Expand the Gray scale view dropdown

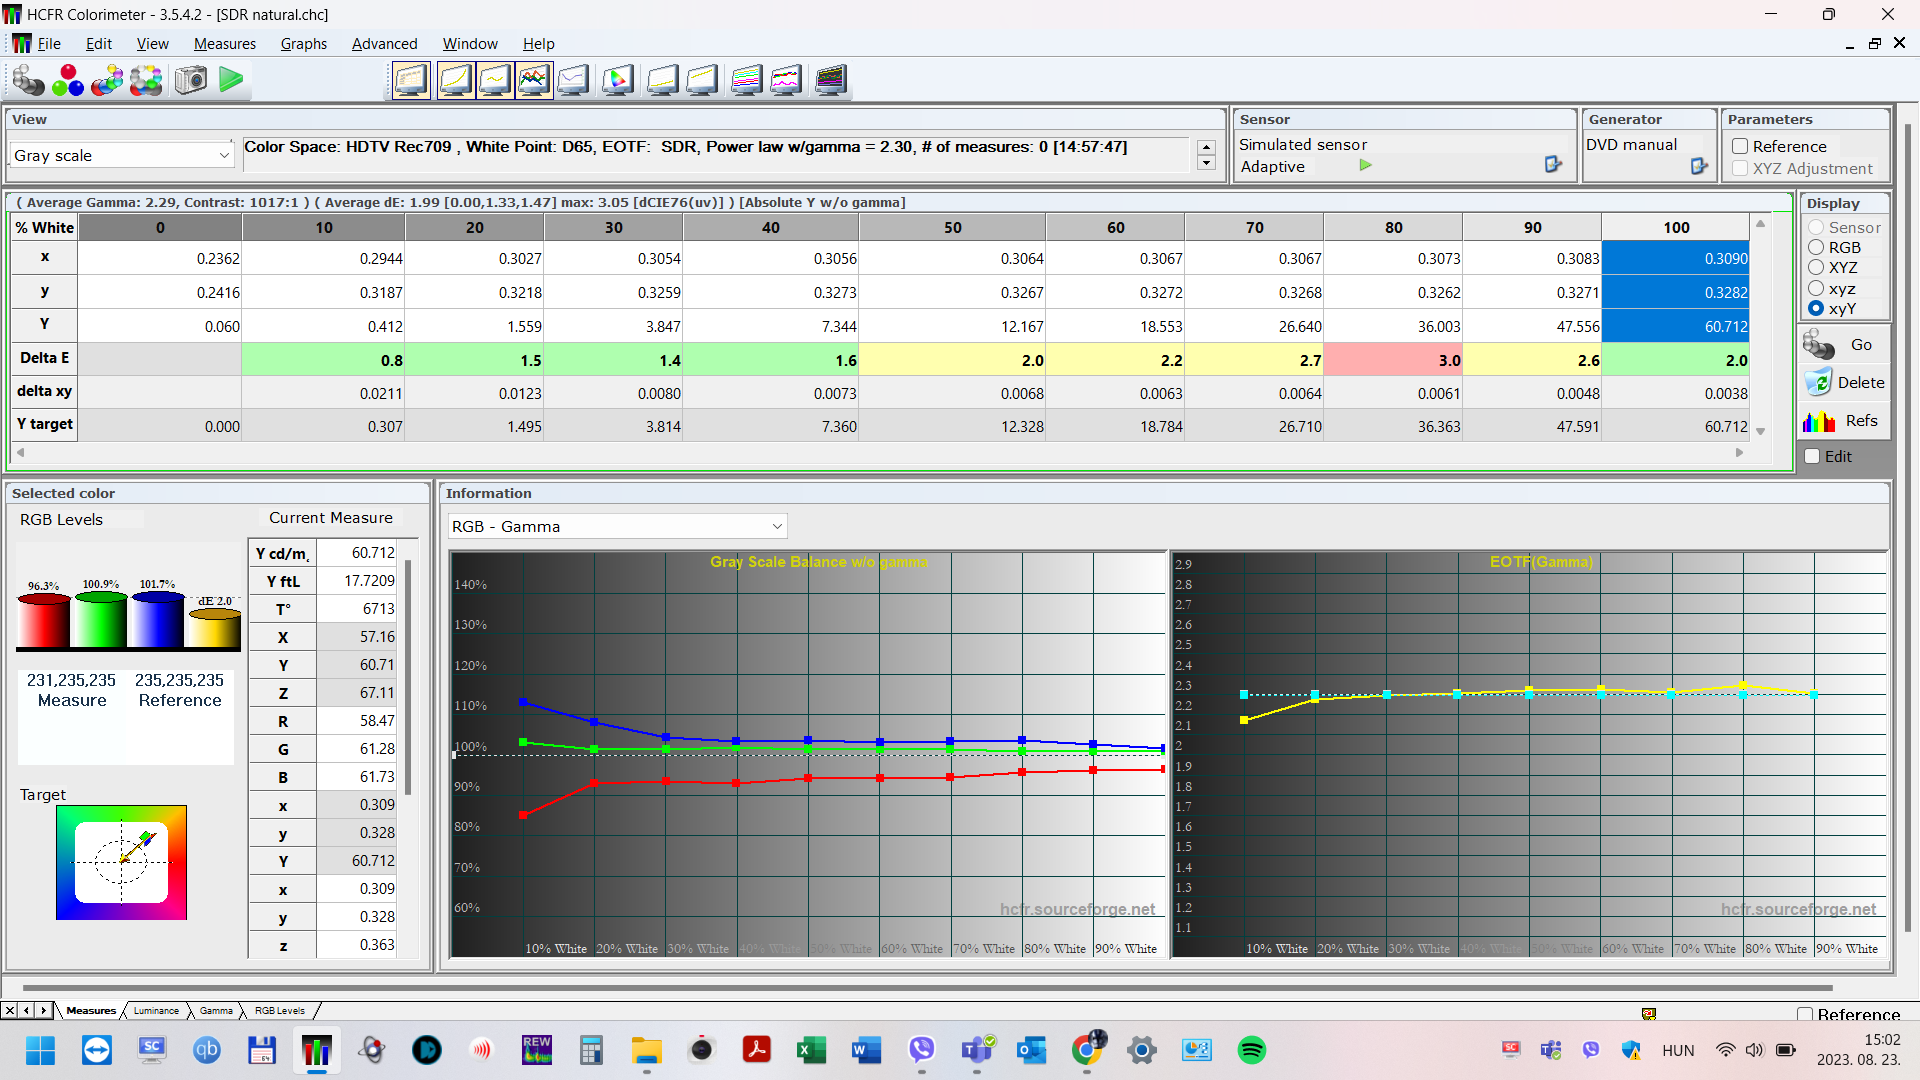[x=223, y=156]
